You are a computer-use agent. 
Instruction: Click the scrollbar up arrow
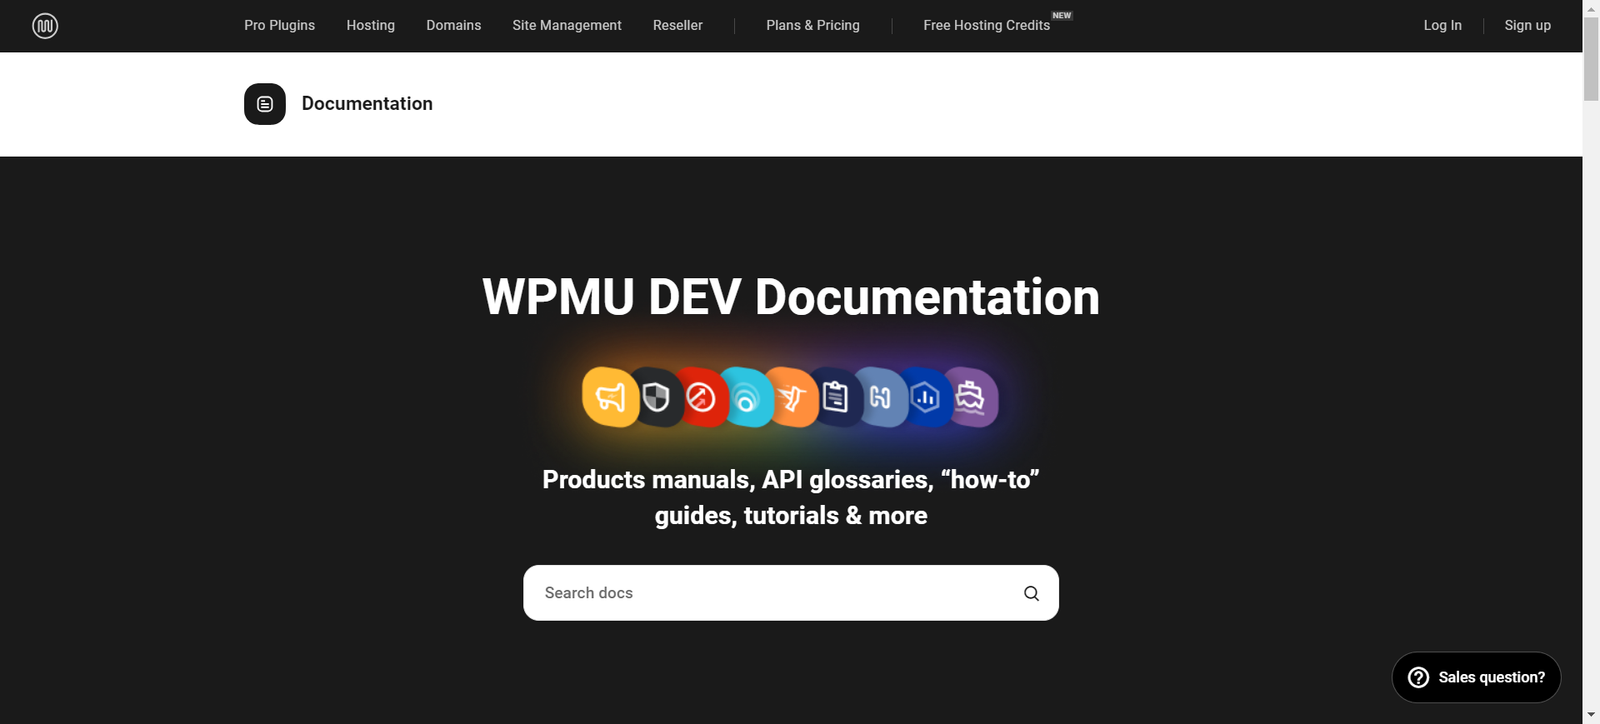tap(1591, 8)
